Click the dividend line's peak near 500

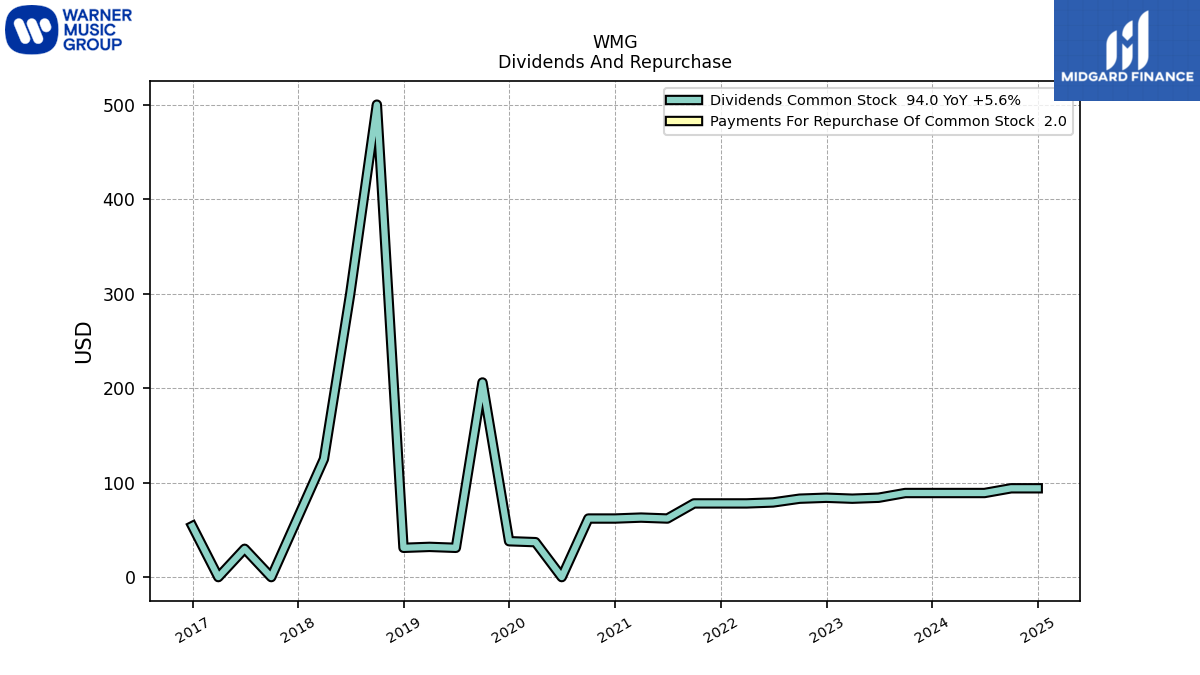pyautogui.click(x=377, y=104)
